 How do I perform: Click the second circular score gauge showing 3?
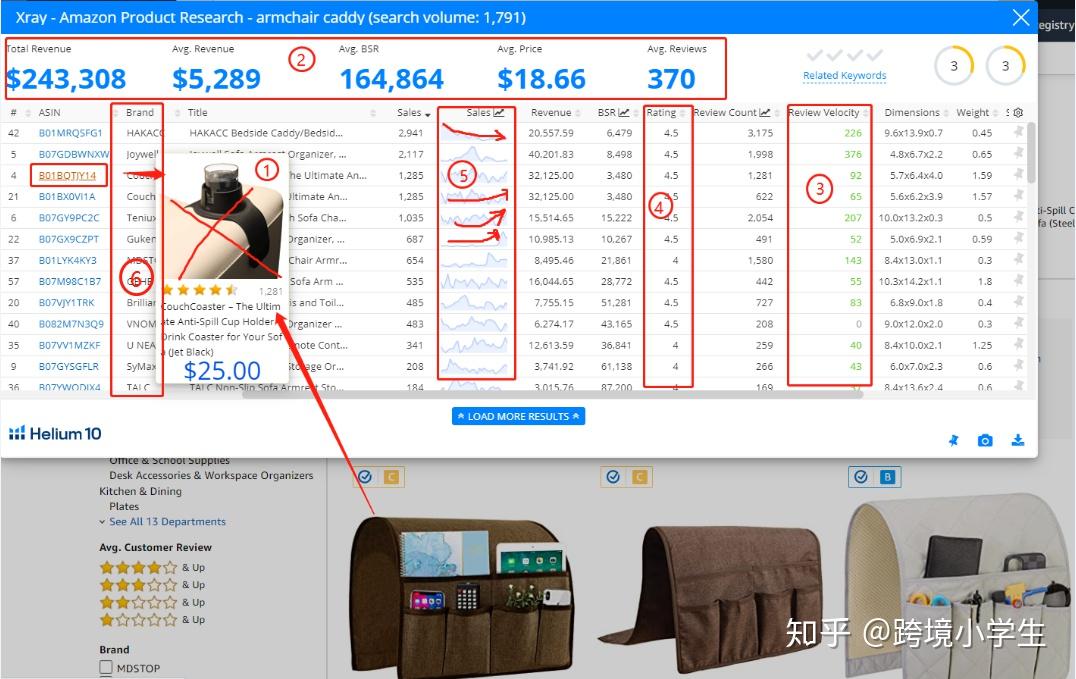point(1005,66)
